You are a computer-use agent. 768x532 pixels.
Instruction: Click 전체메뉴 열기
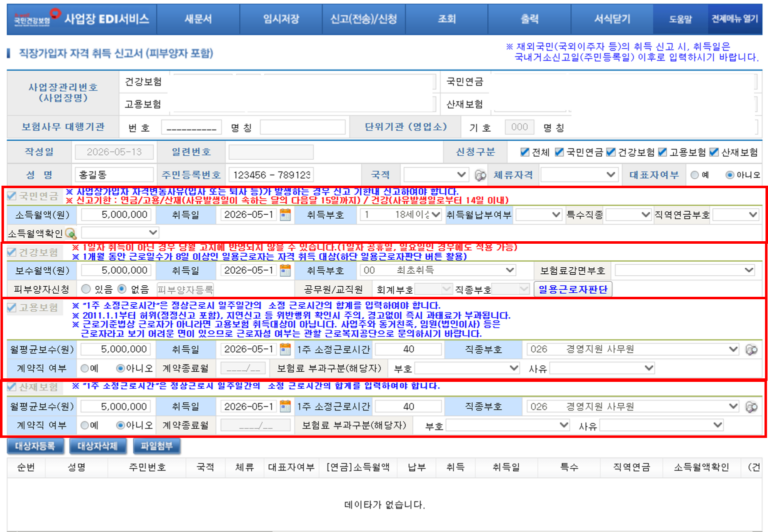click(x=735, y=19)
